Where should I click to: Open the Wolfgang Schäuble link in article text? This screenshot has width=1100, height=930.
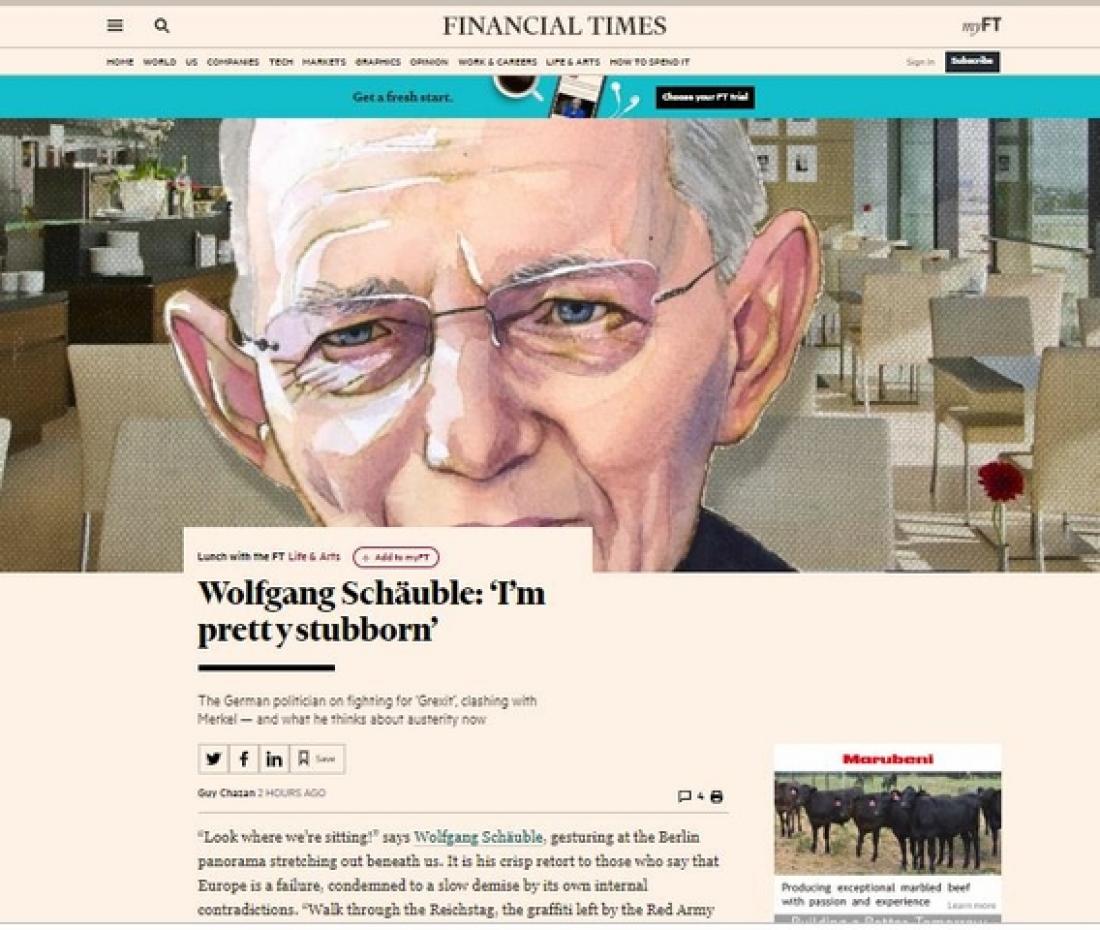click(x=478, y=837)
